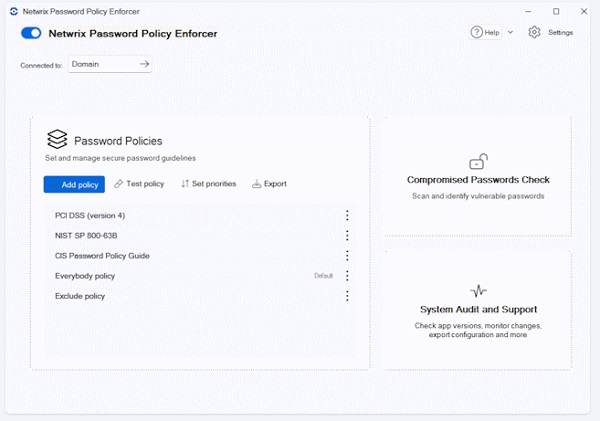Open the Exclude policy three-dot menu
Screen dimensions: 600x421
(347, 296)
